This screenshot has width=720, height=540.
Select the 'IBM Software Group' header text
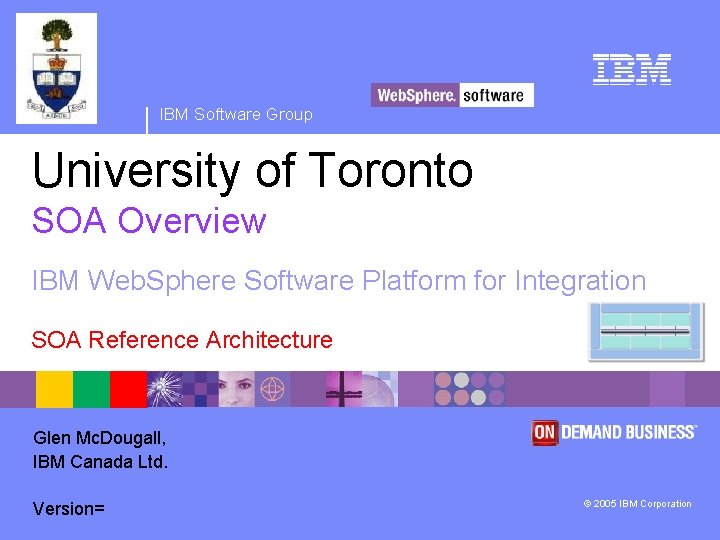[x=236, y=114]
